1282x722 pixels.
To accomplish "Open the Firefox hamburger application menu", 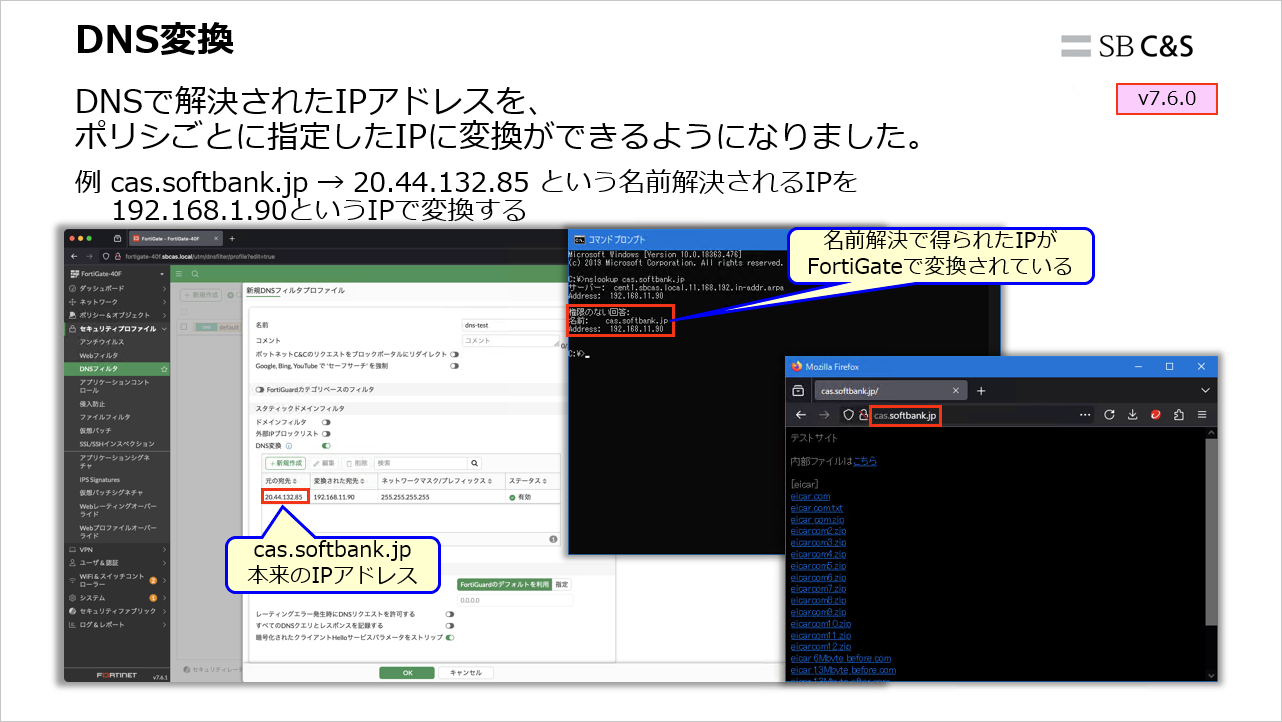I will pyautogui.click(x=1202, y=415).
